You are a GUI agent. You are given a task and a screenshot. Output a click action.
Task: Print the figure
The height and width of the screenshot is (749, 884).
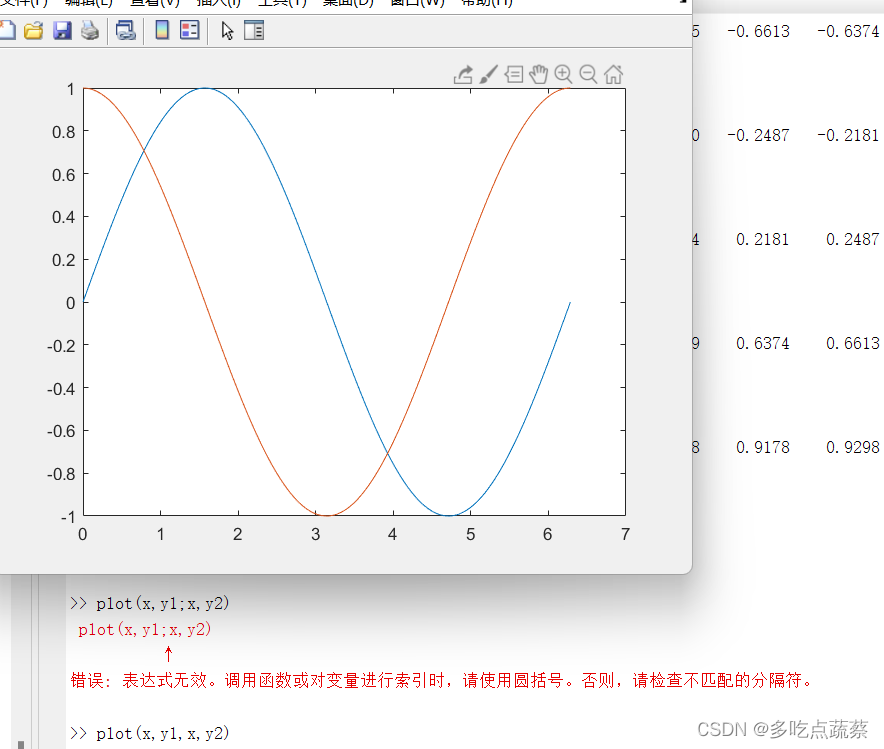90,30
